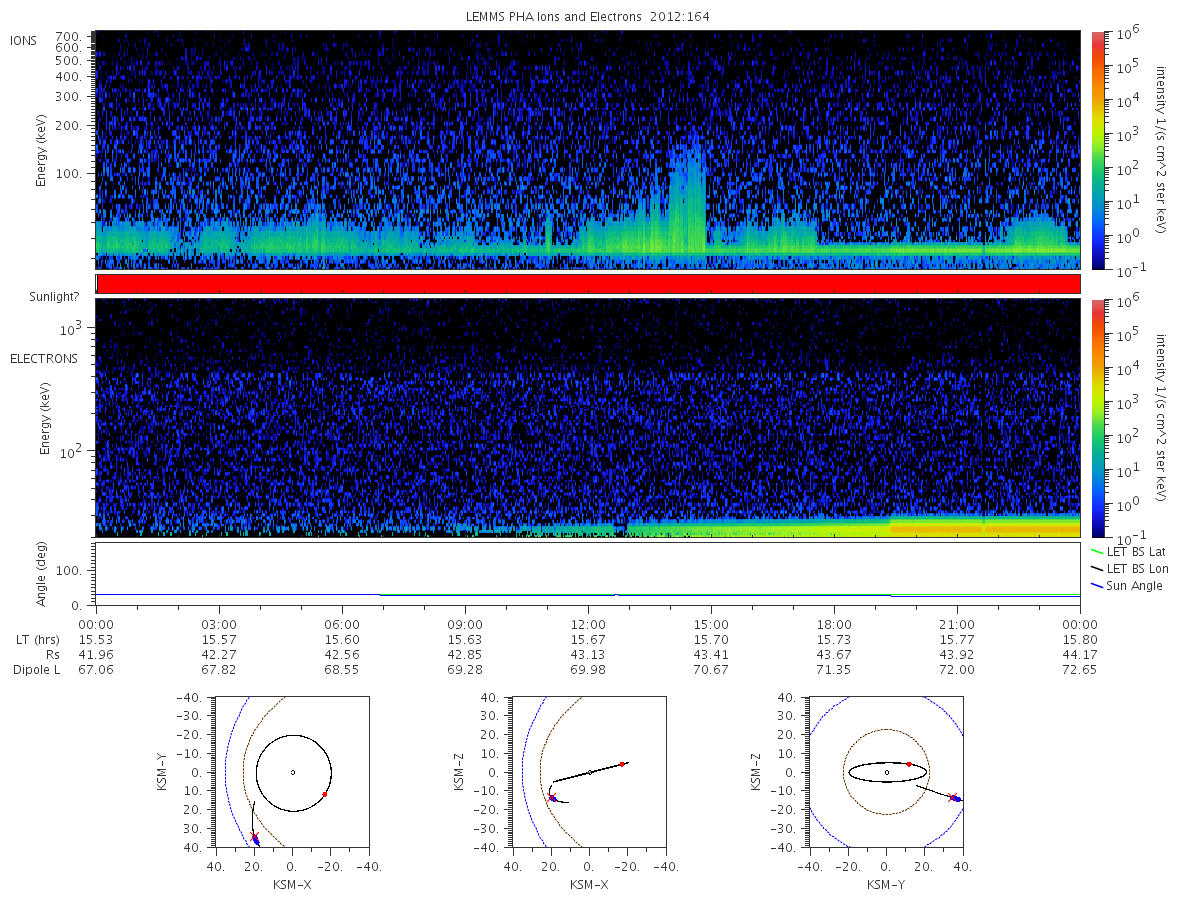Click the 18:00 time axis label

[834, 624]
